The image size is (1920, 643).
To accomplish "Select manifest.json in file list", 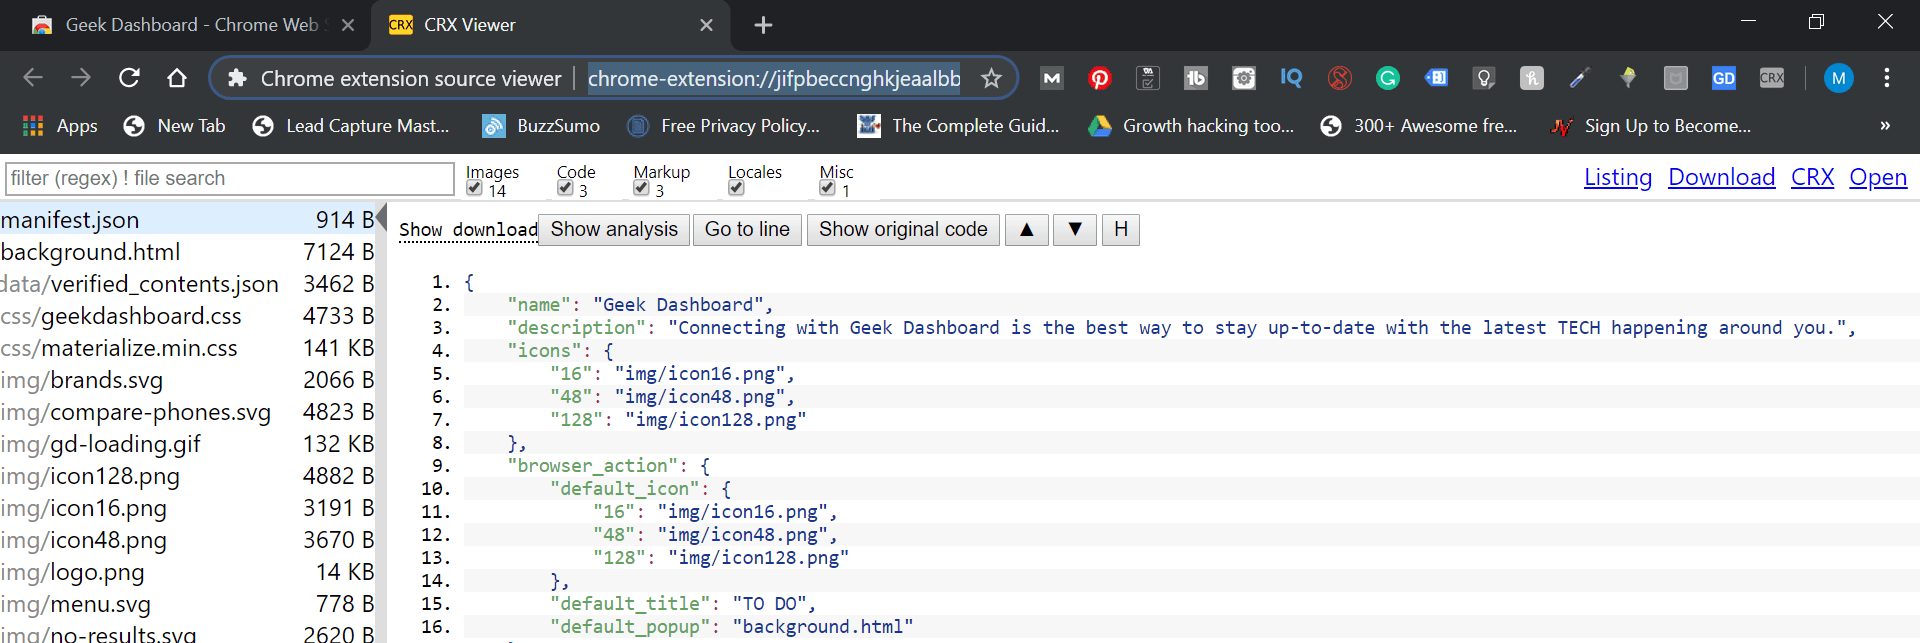I will 187,219.
